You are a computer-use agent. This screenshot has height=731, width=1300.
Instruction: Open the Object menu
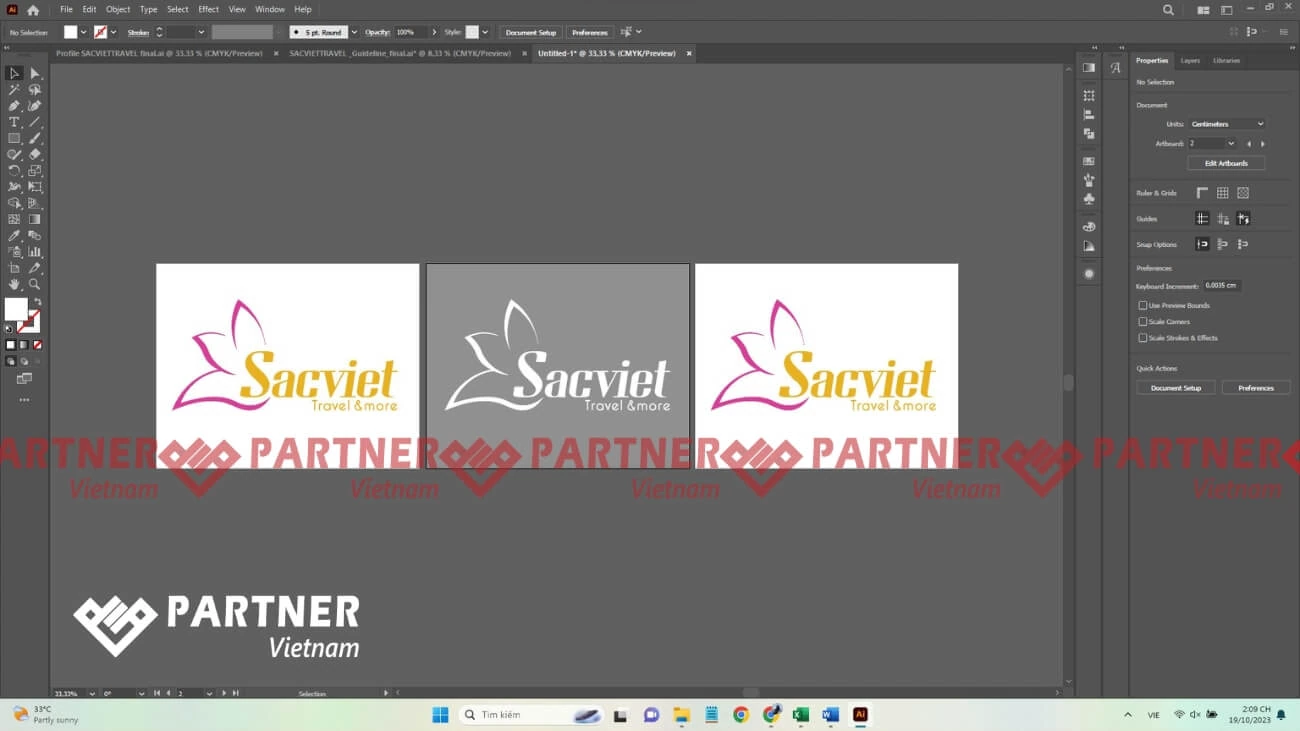coord(118,9)
